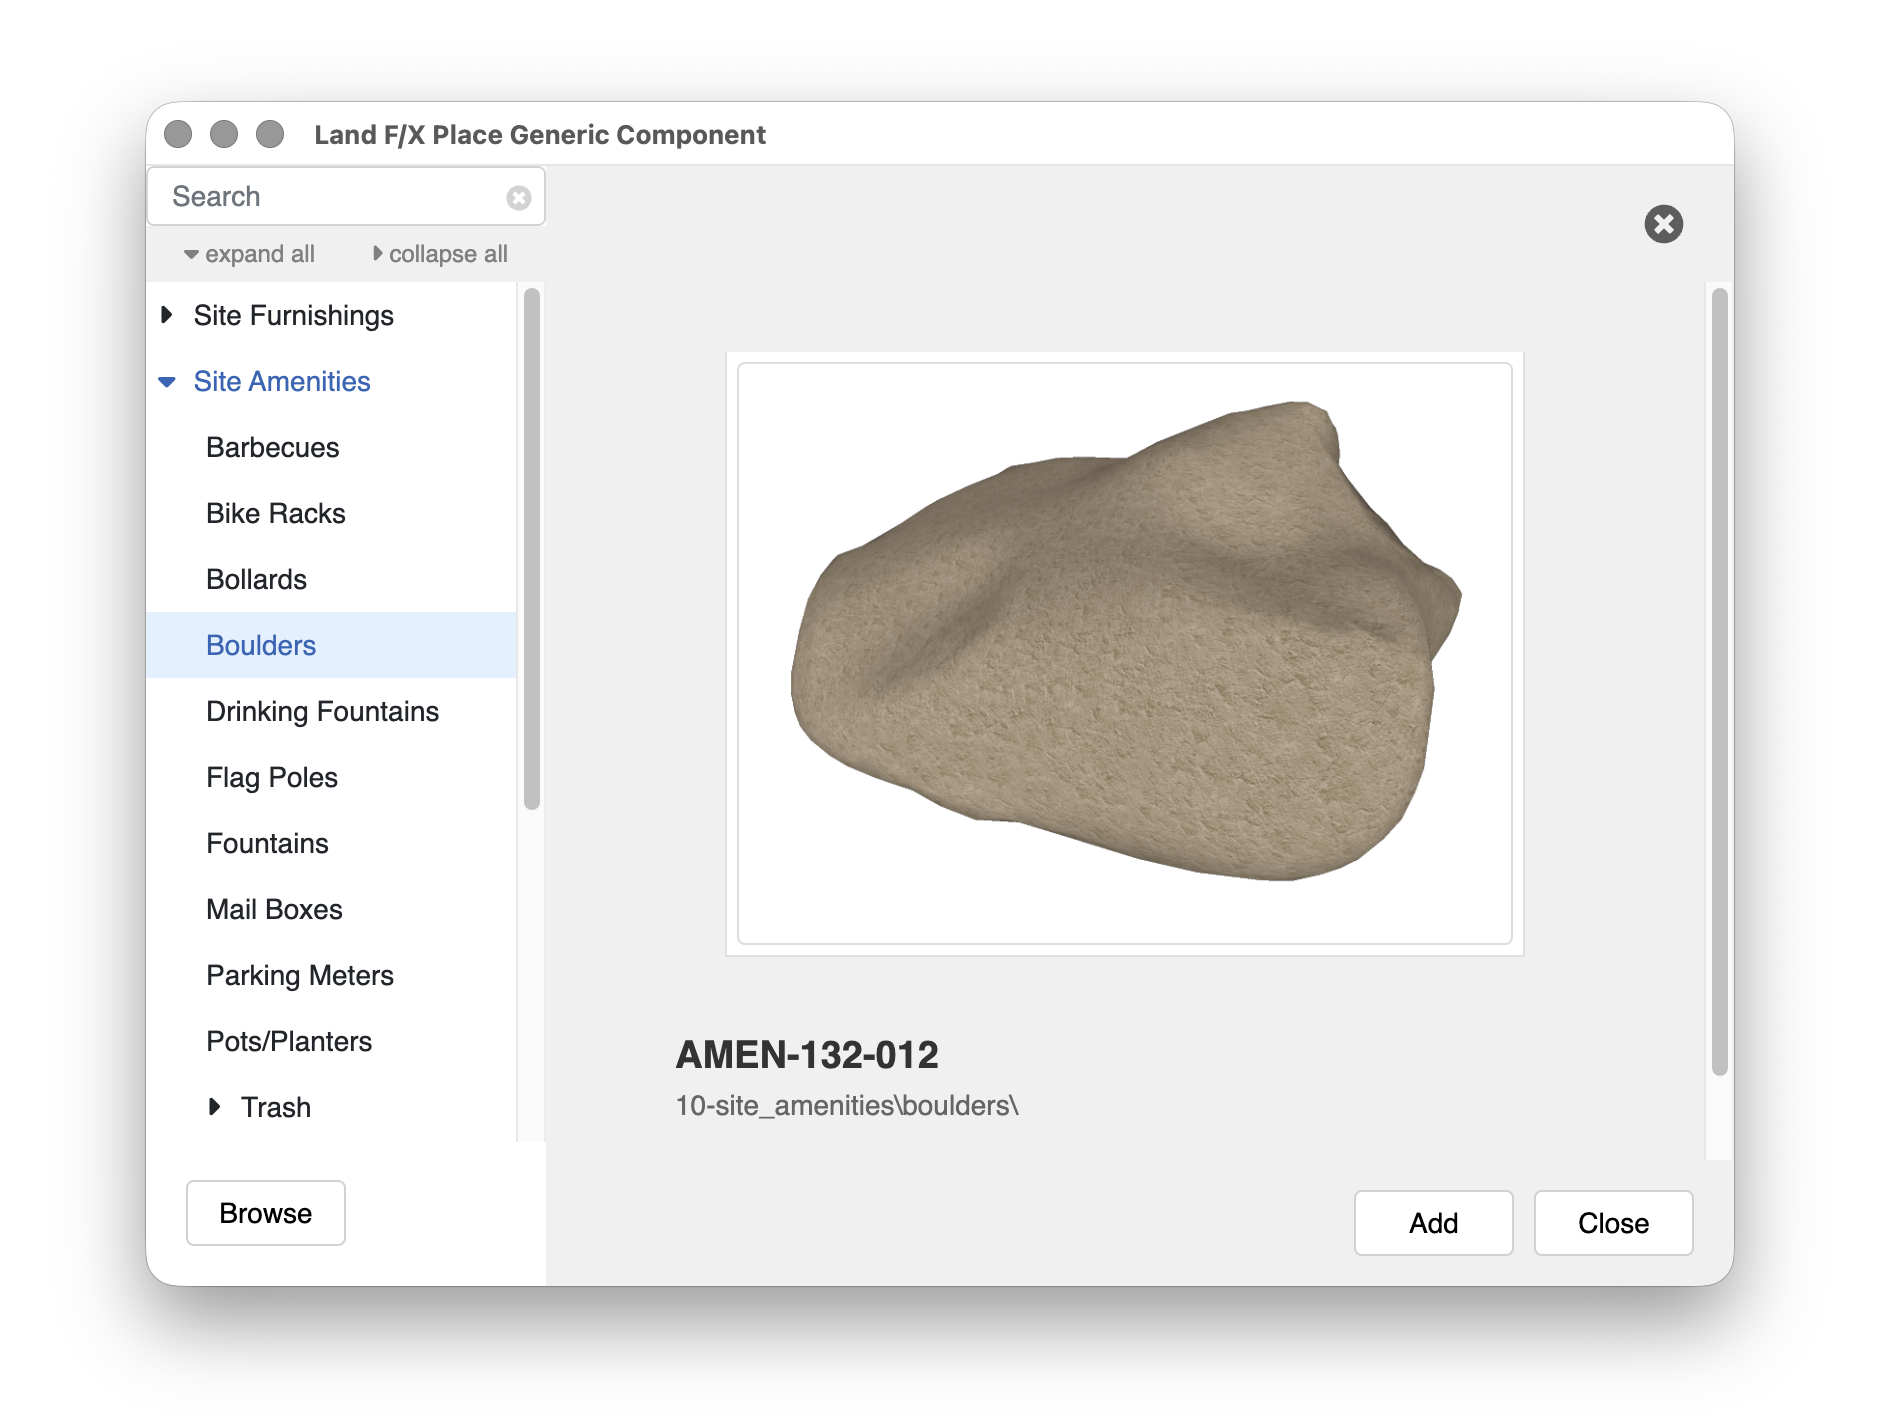The image size is (1896, 1414).
Task: Select the Boulders category
Action: (x=331, y=645)
